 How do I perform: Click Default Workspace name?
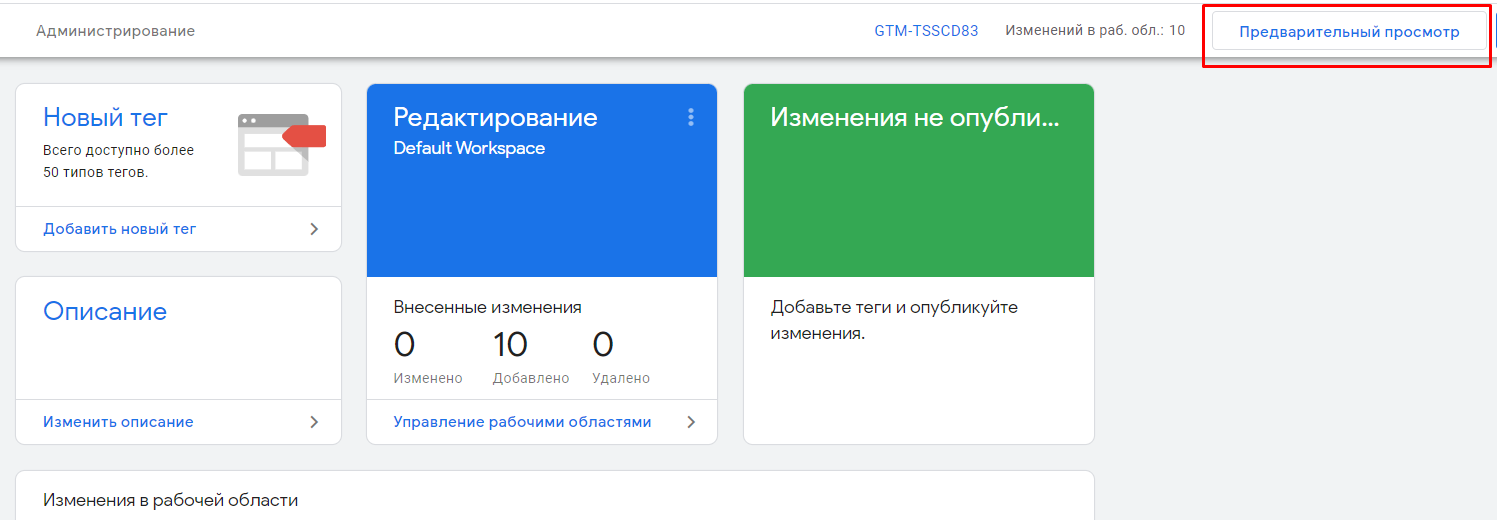[x=469, y=148]
